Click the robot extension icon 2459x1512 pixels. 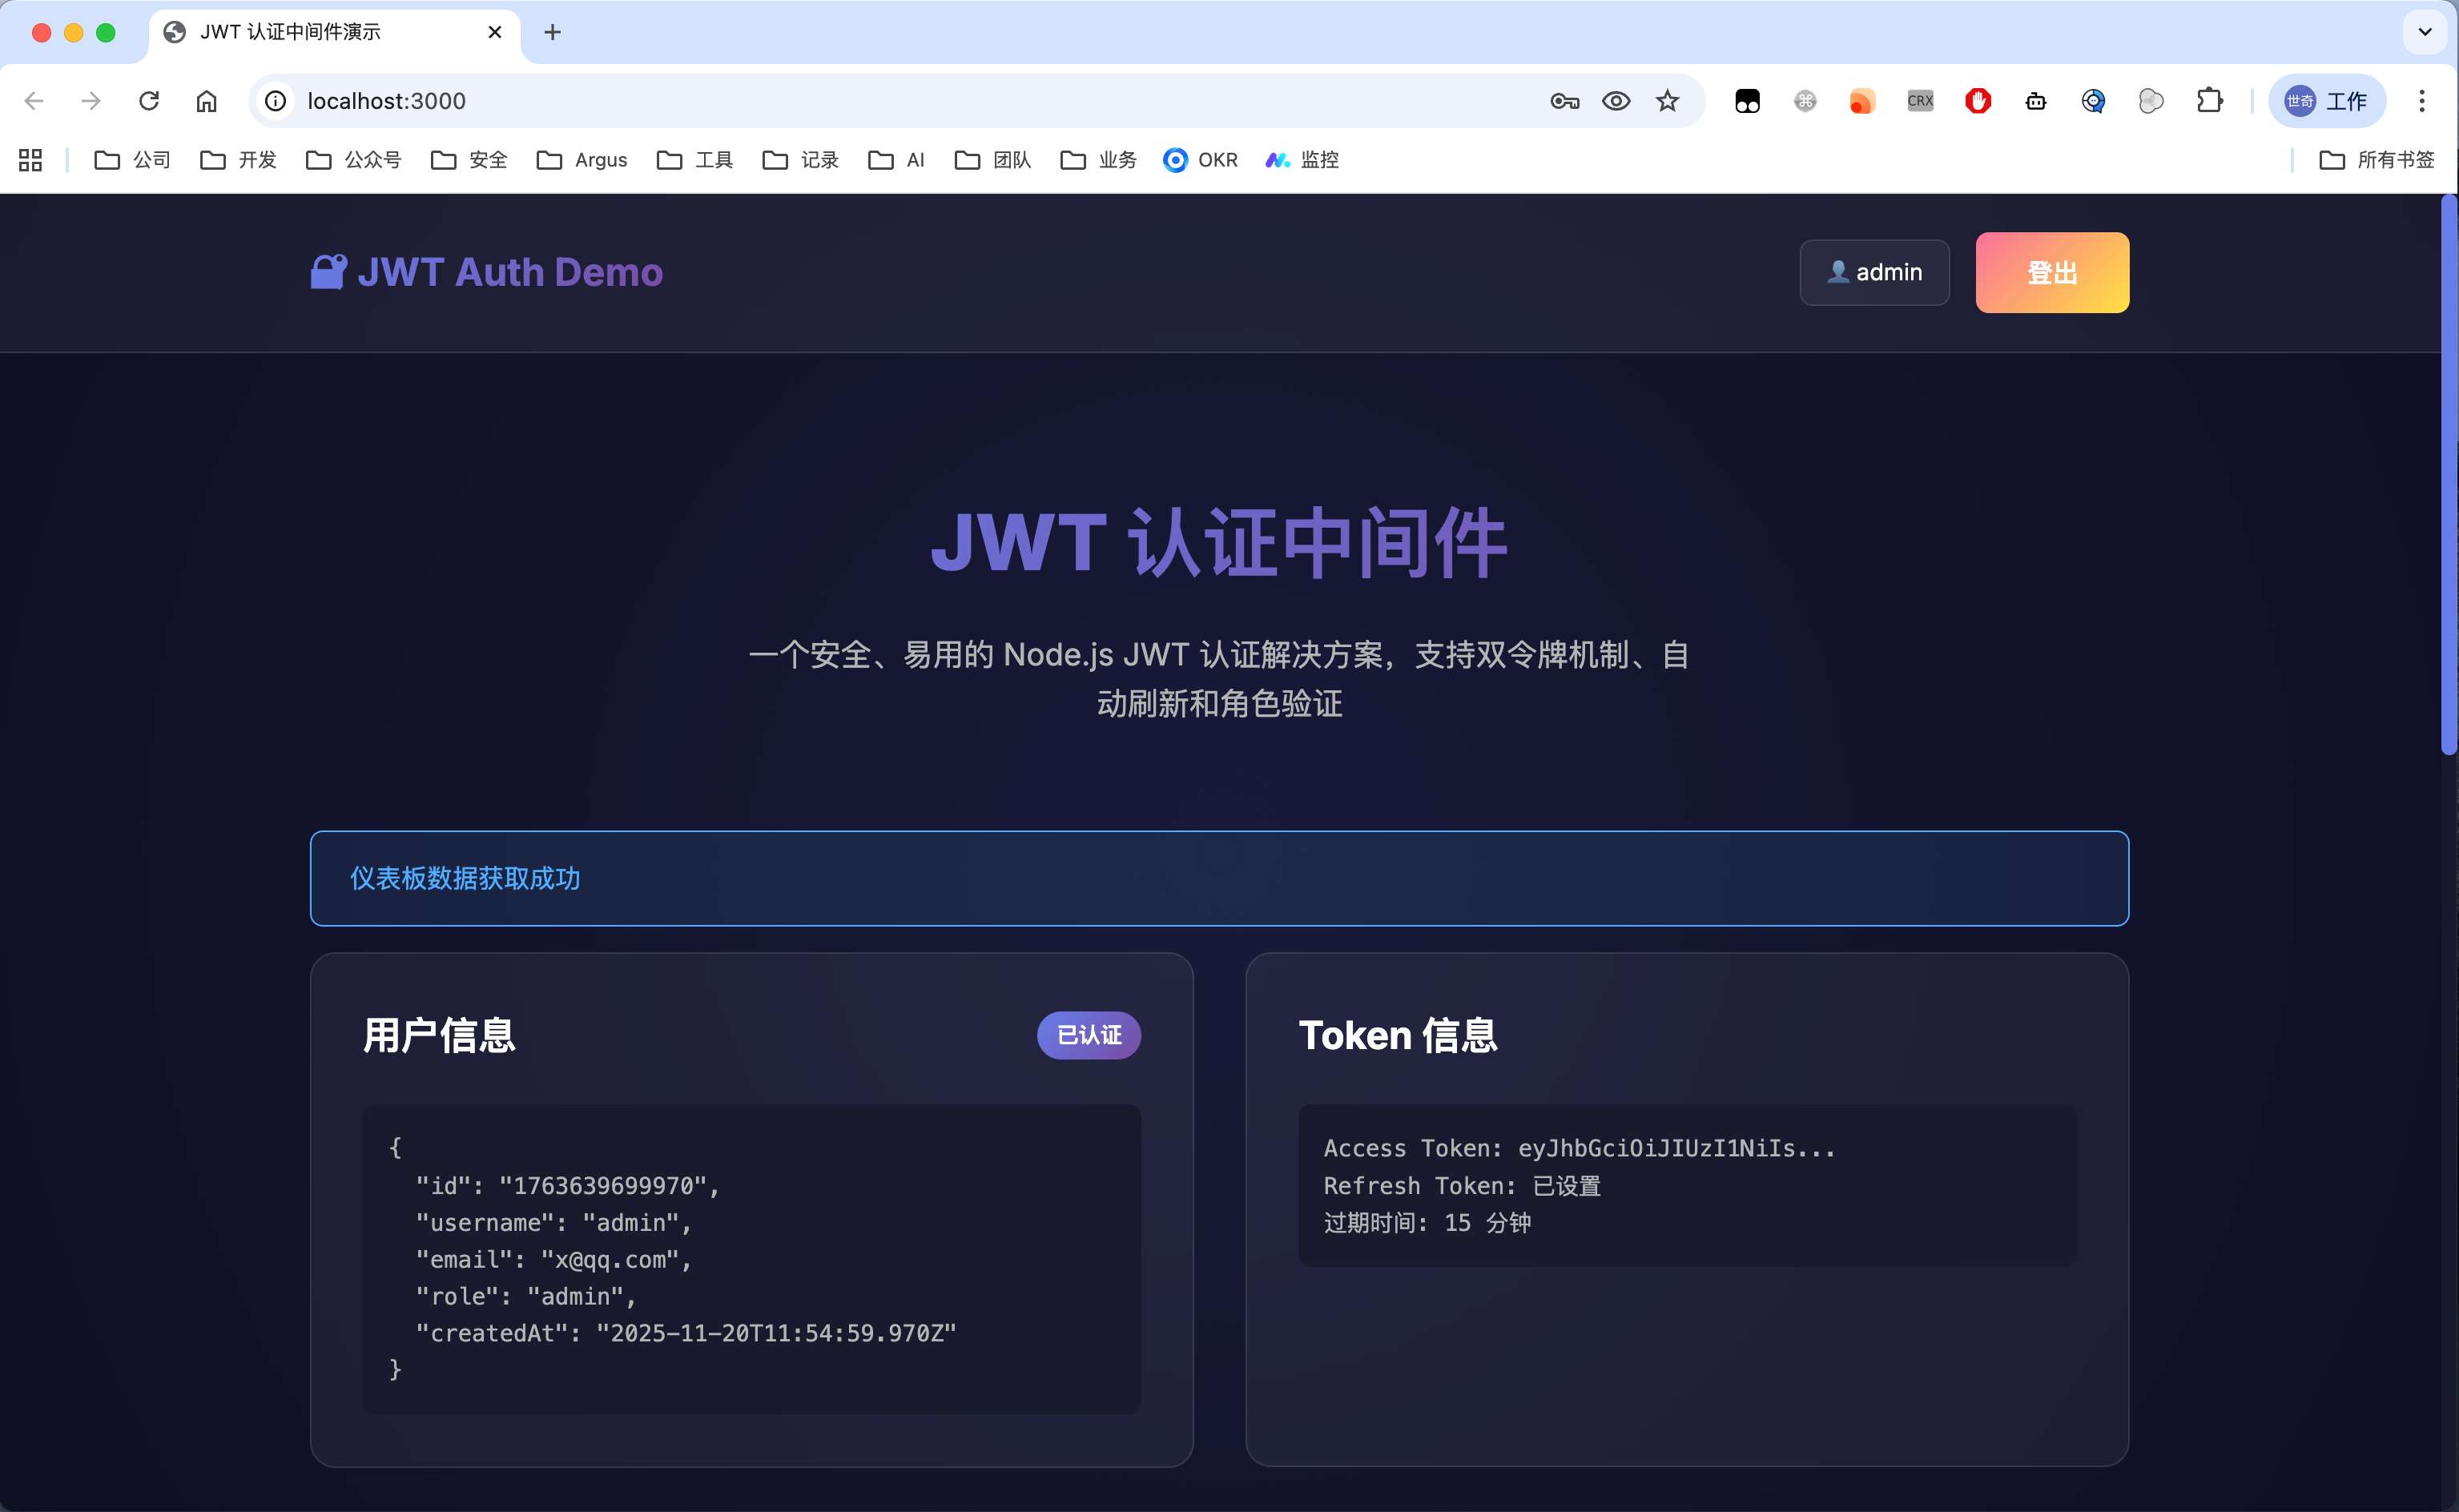(x=2036, y=101)
